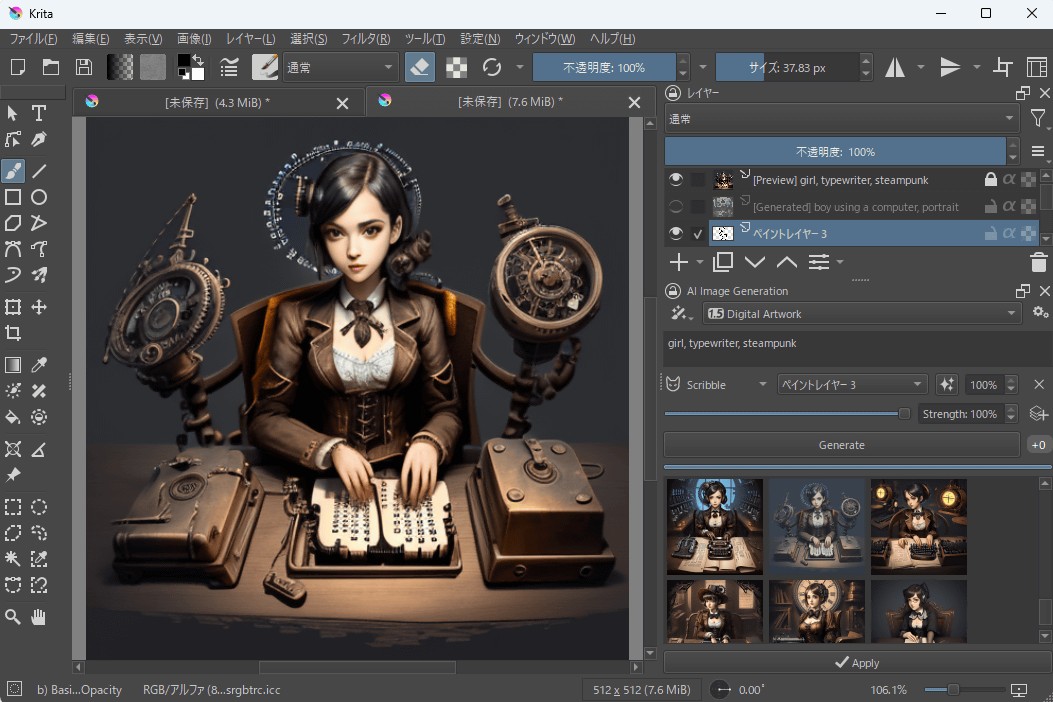Expand the Scribble control type dropdown

click(717, 385)
